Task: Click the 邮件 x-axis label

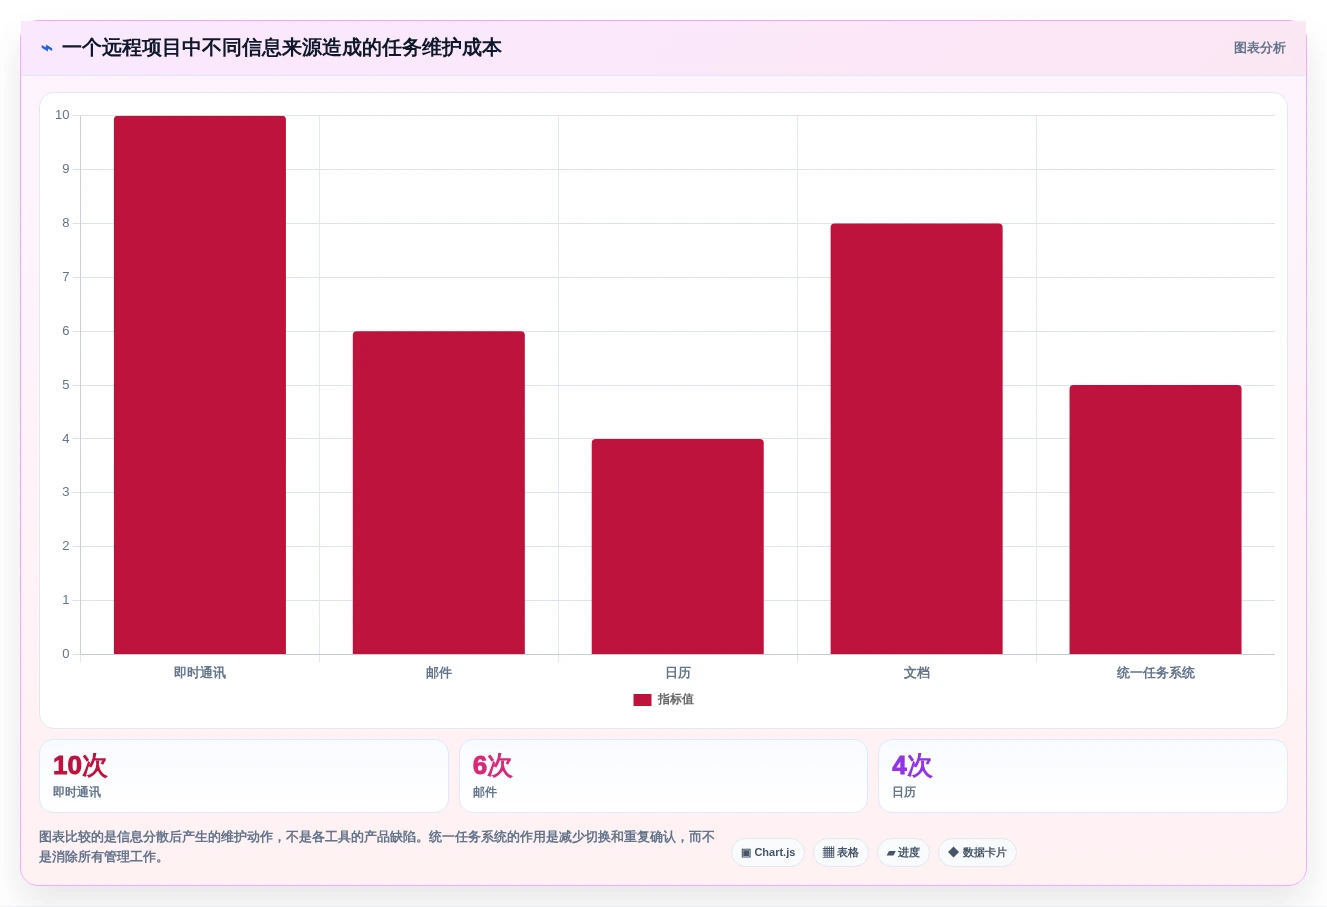Action: 439,673
